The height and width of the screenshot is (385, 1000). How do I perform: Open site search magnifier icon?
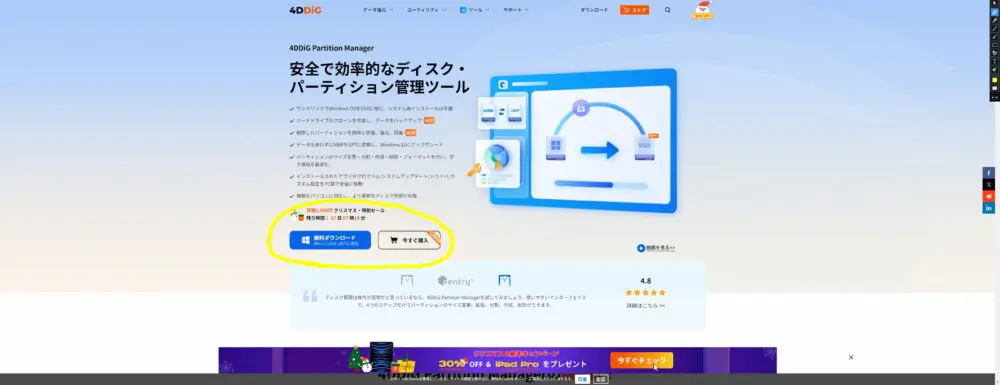pos(668,10)
